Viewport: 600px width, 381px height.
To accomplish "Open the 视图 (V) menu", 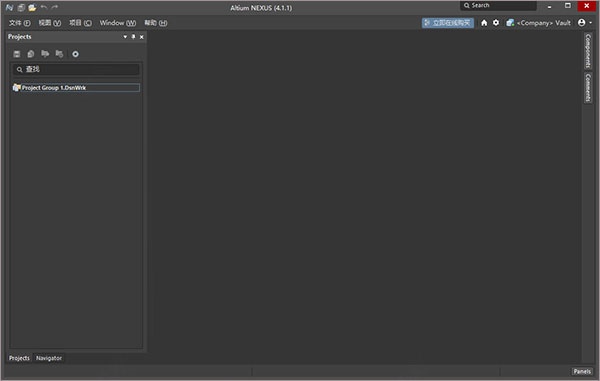I will (50, 23).
